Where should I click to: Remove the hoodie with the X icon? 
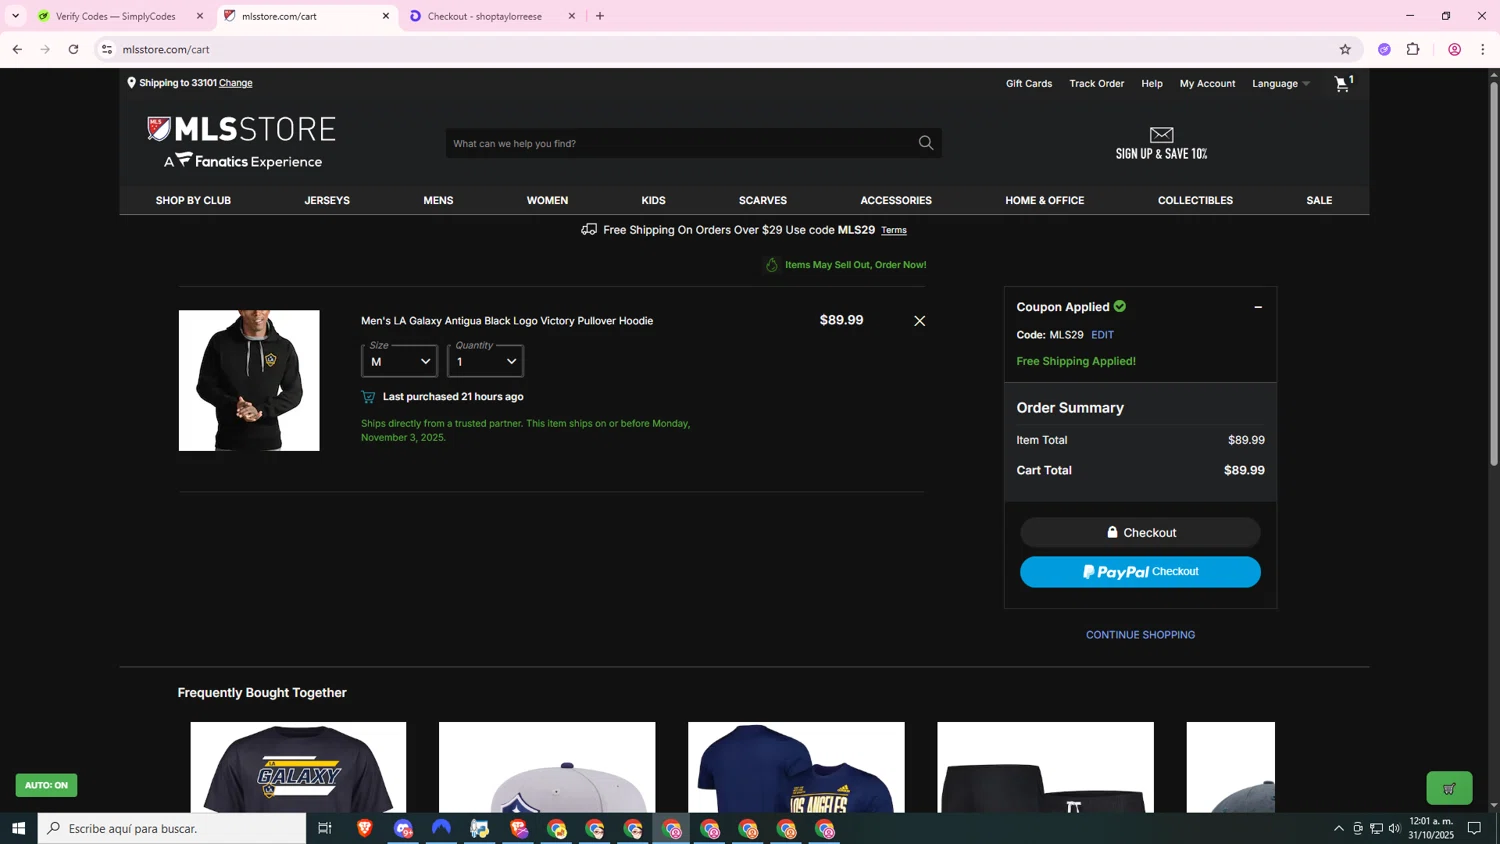[919, 321]
